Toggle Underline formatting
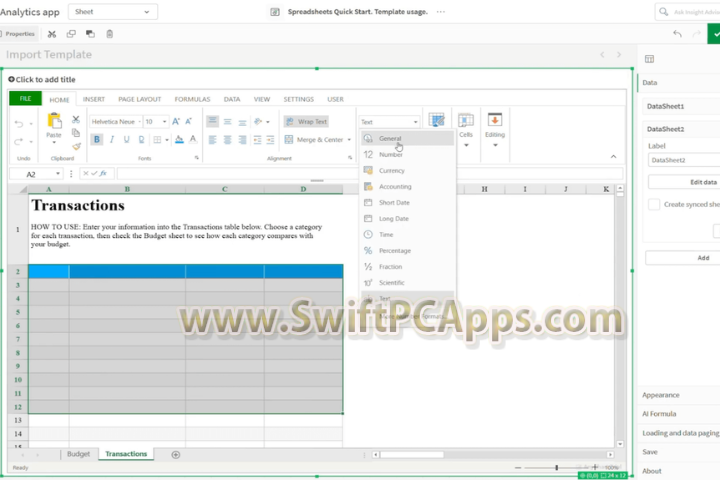This screenshot has height=480, width=720. [x=126, y=139]
